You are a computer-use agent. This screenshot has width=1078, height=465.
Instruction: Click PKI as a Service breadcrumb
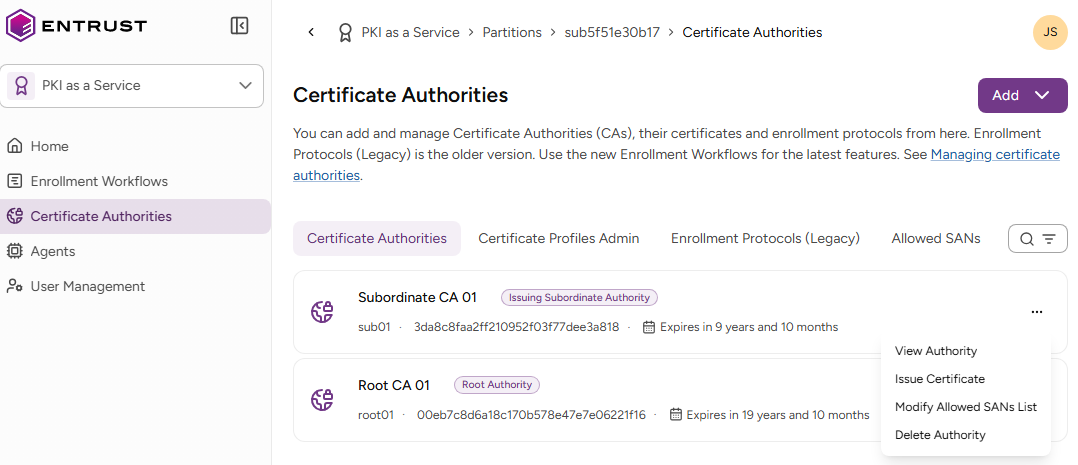[410, 32]
